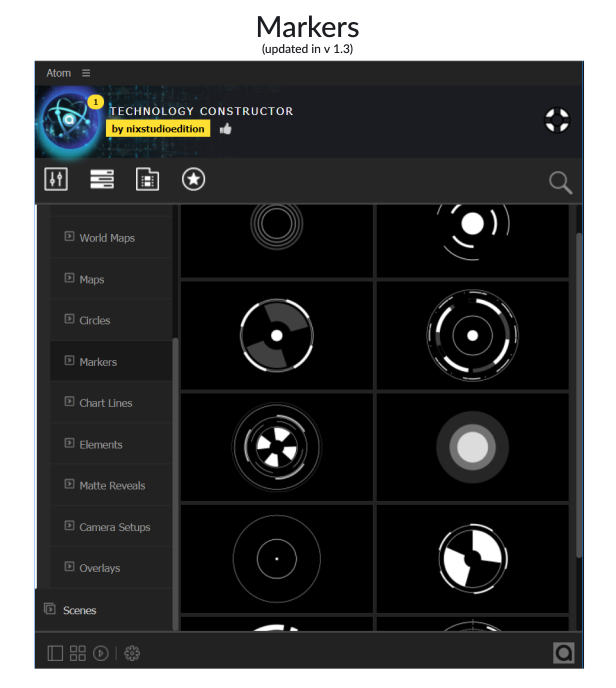Image resolution: width=616 pixels, height=688 pixels.
Task: Open the Matte Reveals category
Action: (x=111, y=486)
